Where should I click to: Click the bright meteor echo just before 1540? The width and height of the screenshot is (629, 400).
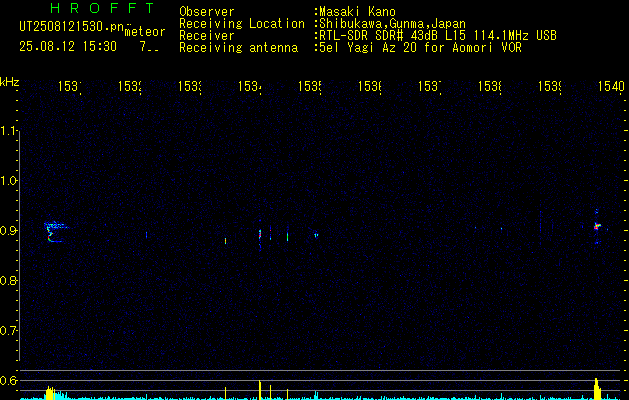[x=597, y=226]
